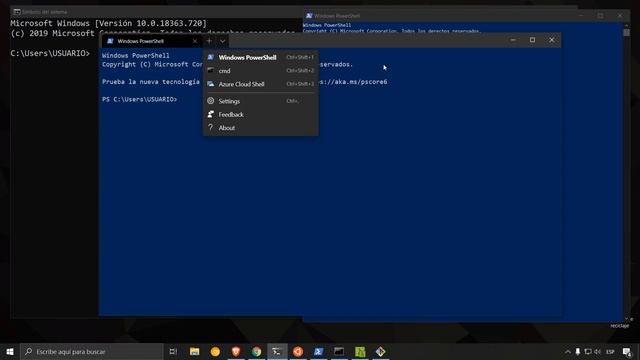Click the C:\Users\USUARIO> prompt in Command Prompt window
Screen dimensions: 640x360
coord(50,53)
